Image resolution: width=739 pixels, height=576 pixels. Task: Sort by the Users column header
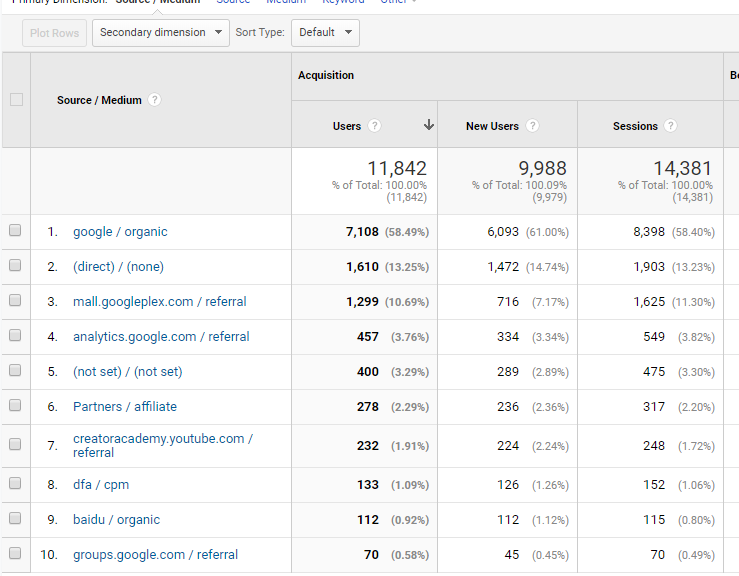tap(346, 126)
